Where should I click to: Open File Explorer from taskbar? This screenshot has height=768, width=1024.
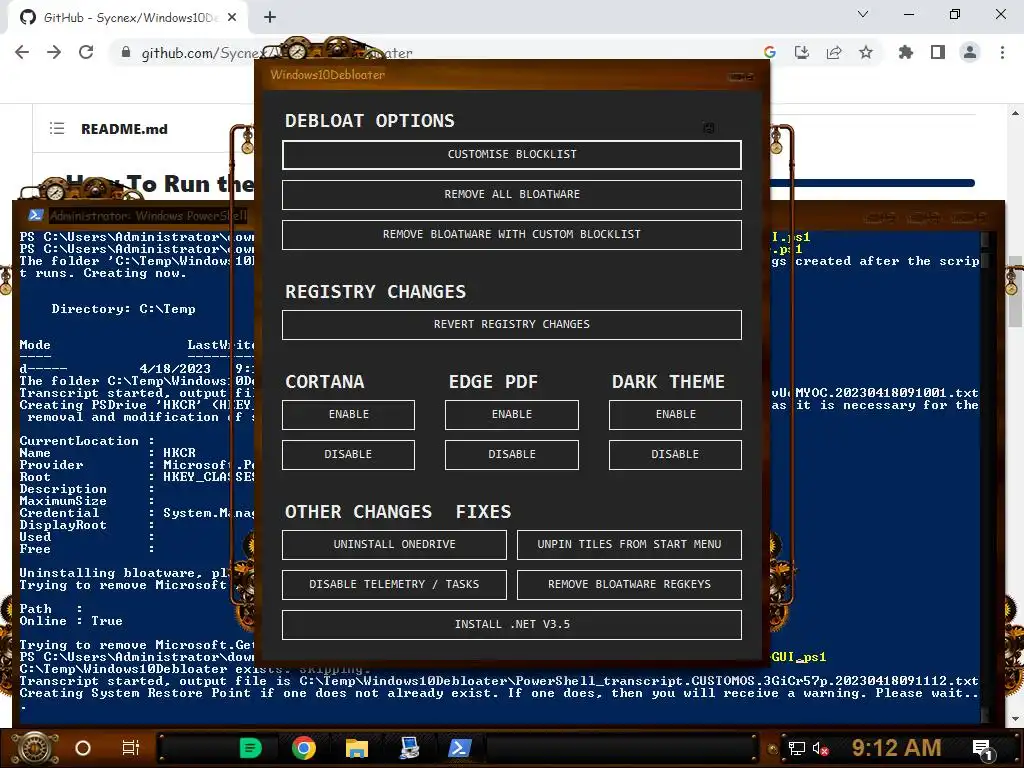click(x=357, y=748)
